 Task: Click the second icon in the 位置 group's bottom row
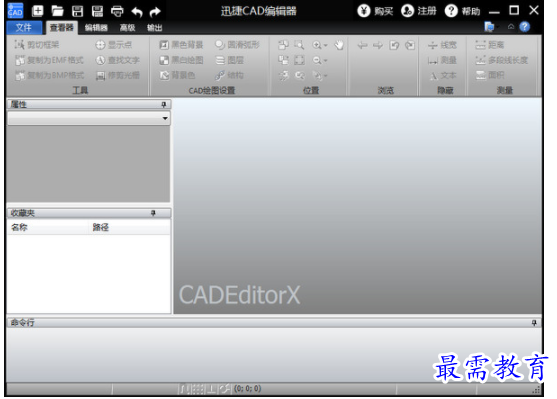(299, 76)
